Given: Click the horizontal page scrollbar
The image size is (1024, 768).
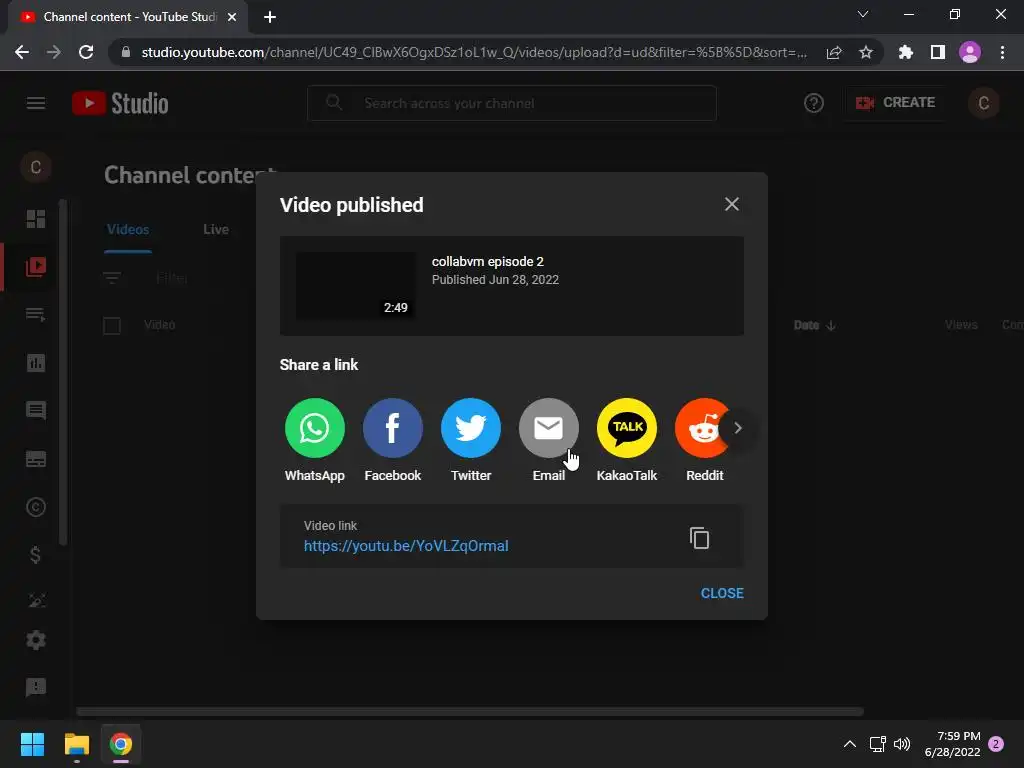Looking at the screenshot, I should point(470,711).
